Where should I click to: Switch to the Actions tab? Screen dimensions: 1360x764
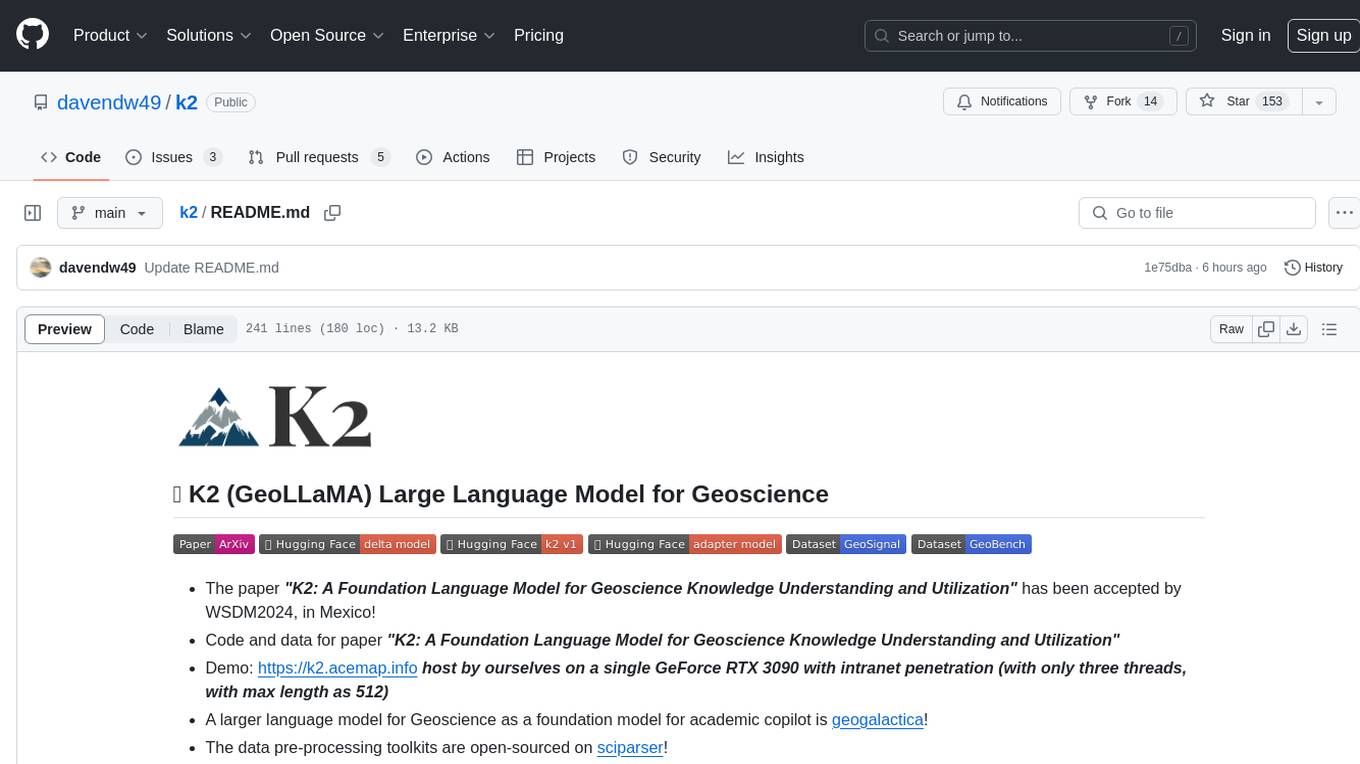click(x=452, y=157)
